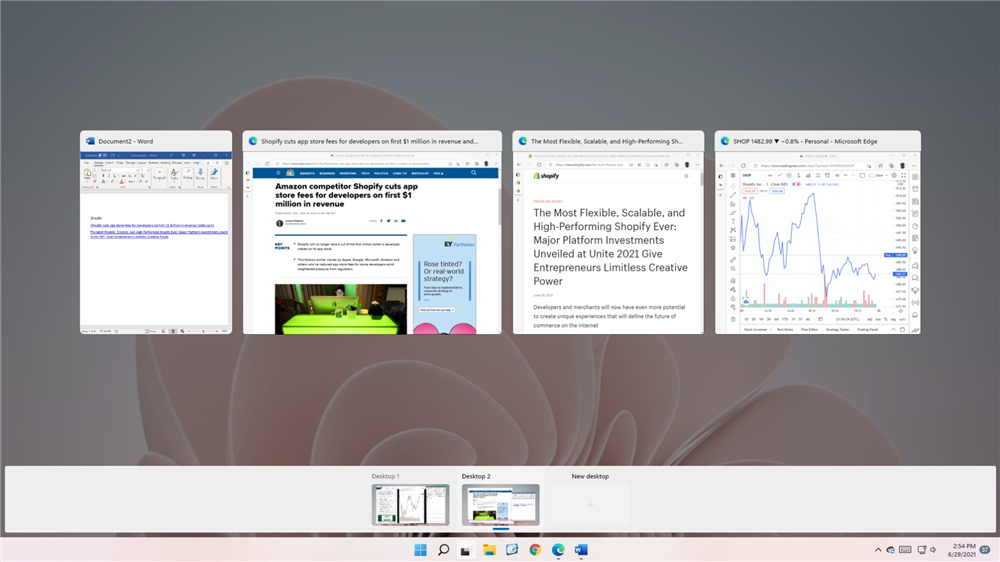The image size is (1000, 562).
Task: Select the Most Flexible, Scalable Shopify window preview
Action: click(608, 232)
